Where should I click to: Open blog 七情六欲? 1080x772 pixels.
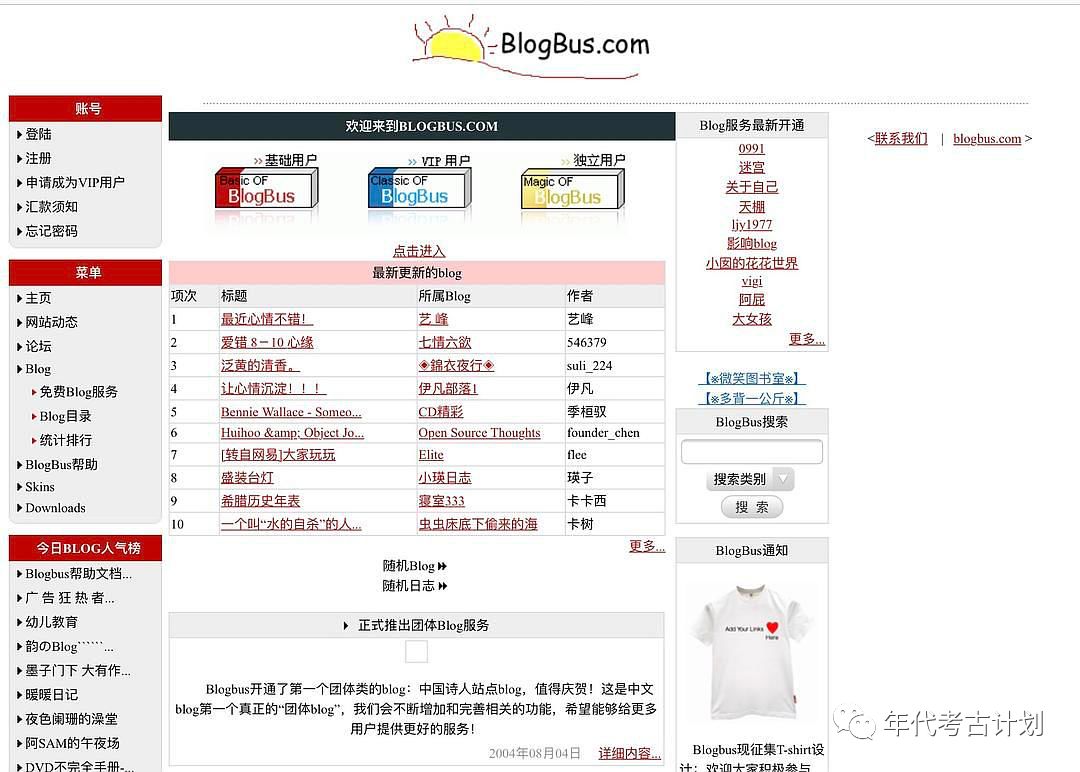444,342
